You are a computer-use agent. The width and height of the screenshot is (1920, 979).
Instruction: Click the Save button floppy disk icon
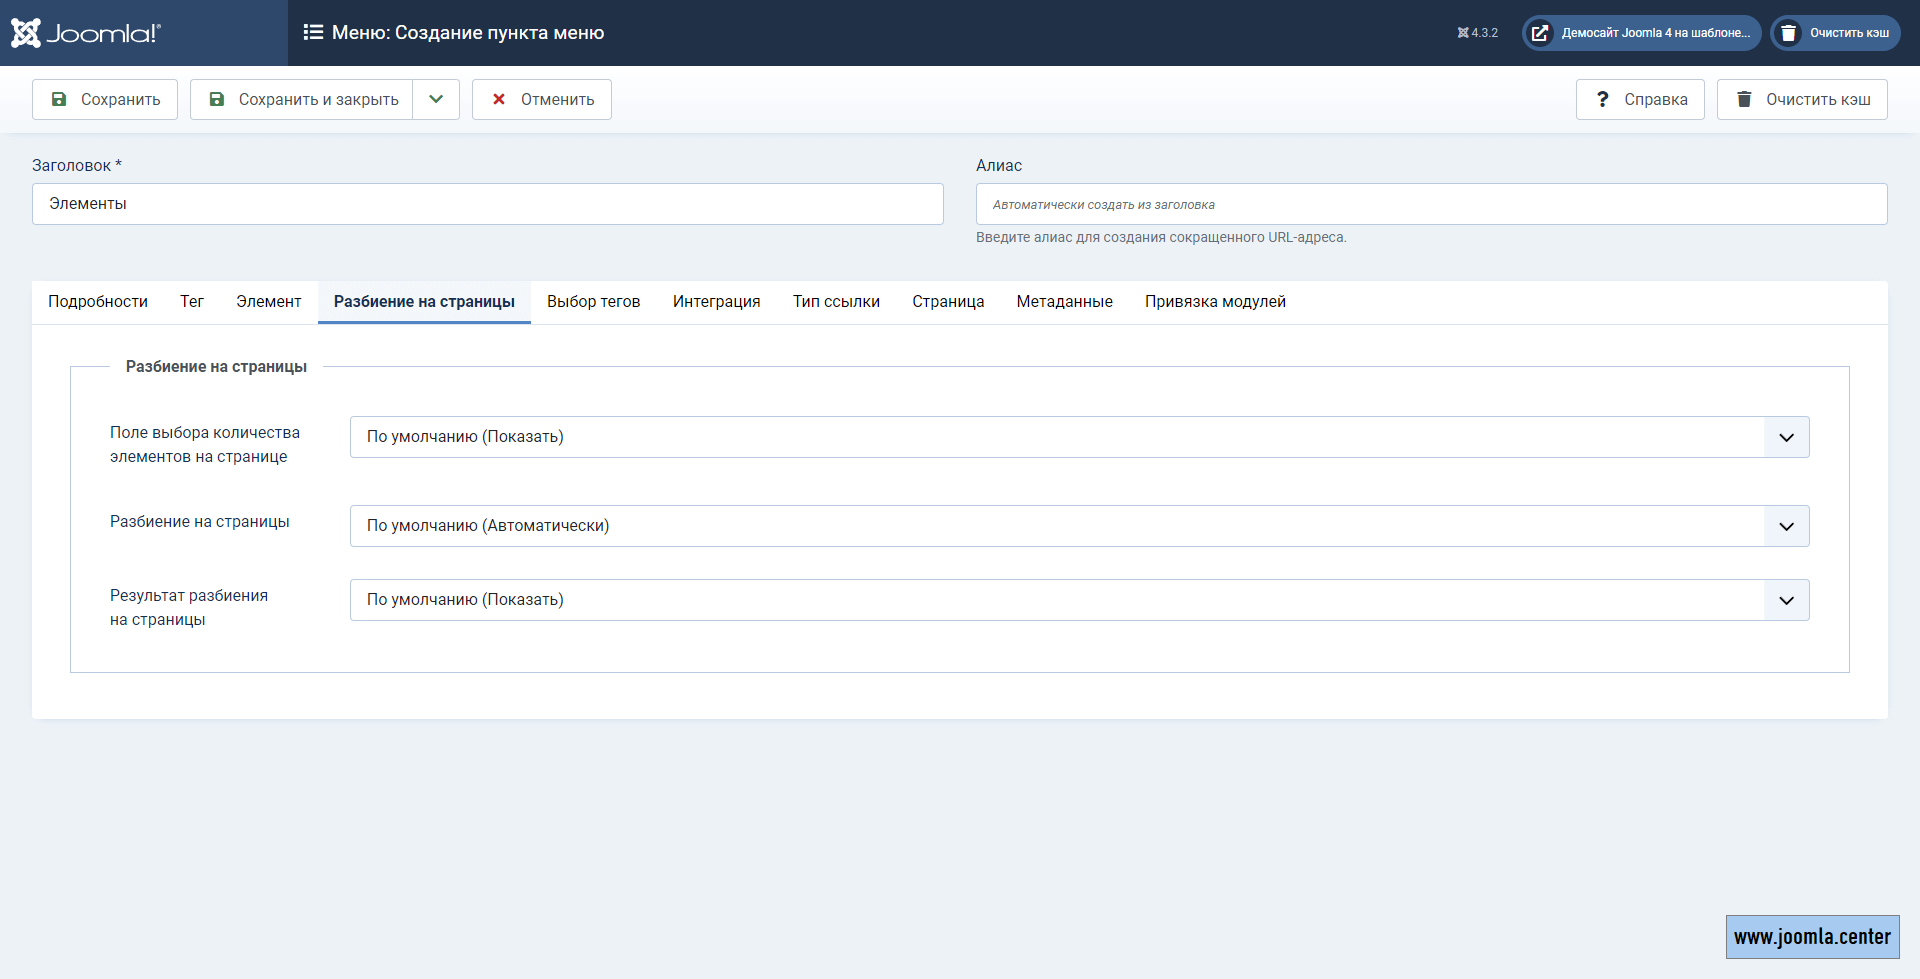pyautogui.click(x=59, y=100)
